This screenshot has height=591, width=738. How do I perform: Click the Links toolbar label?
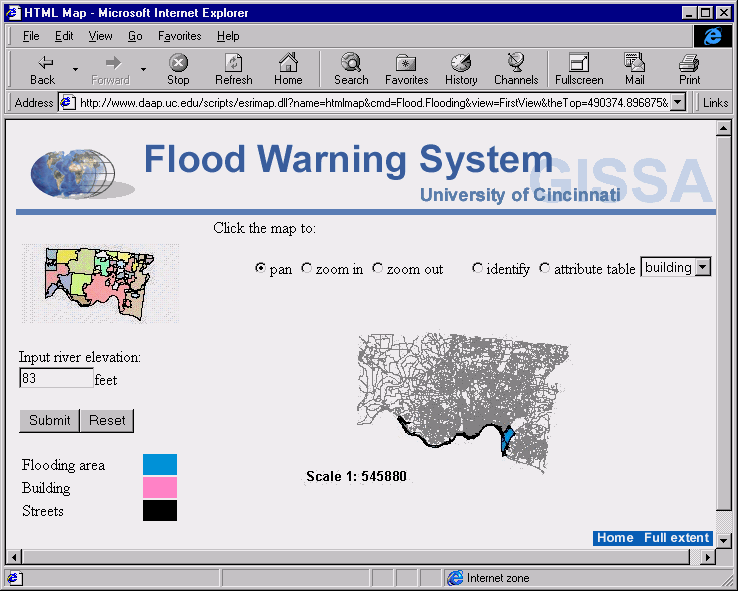(715, 102)
